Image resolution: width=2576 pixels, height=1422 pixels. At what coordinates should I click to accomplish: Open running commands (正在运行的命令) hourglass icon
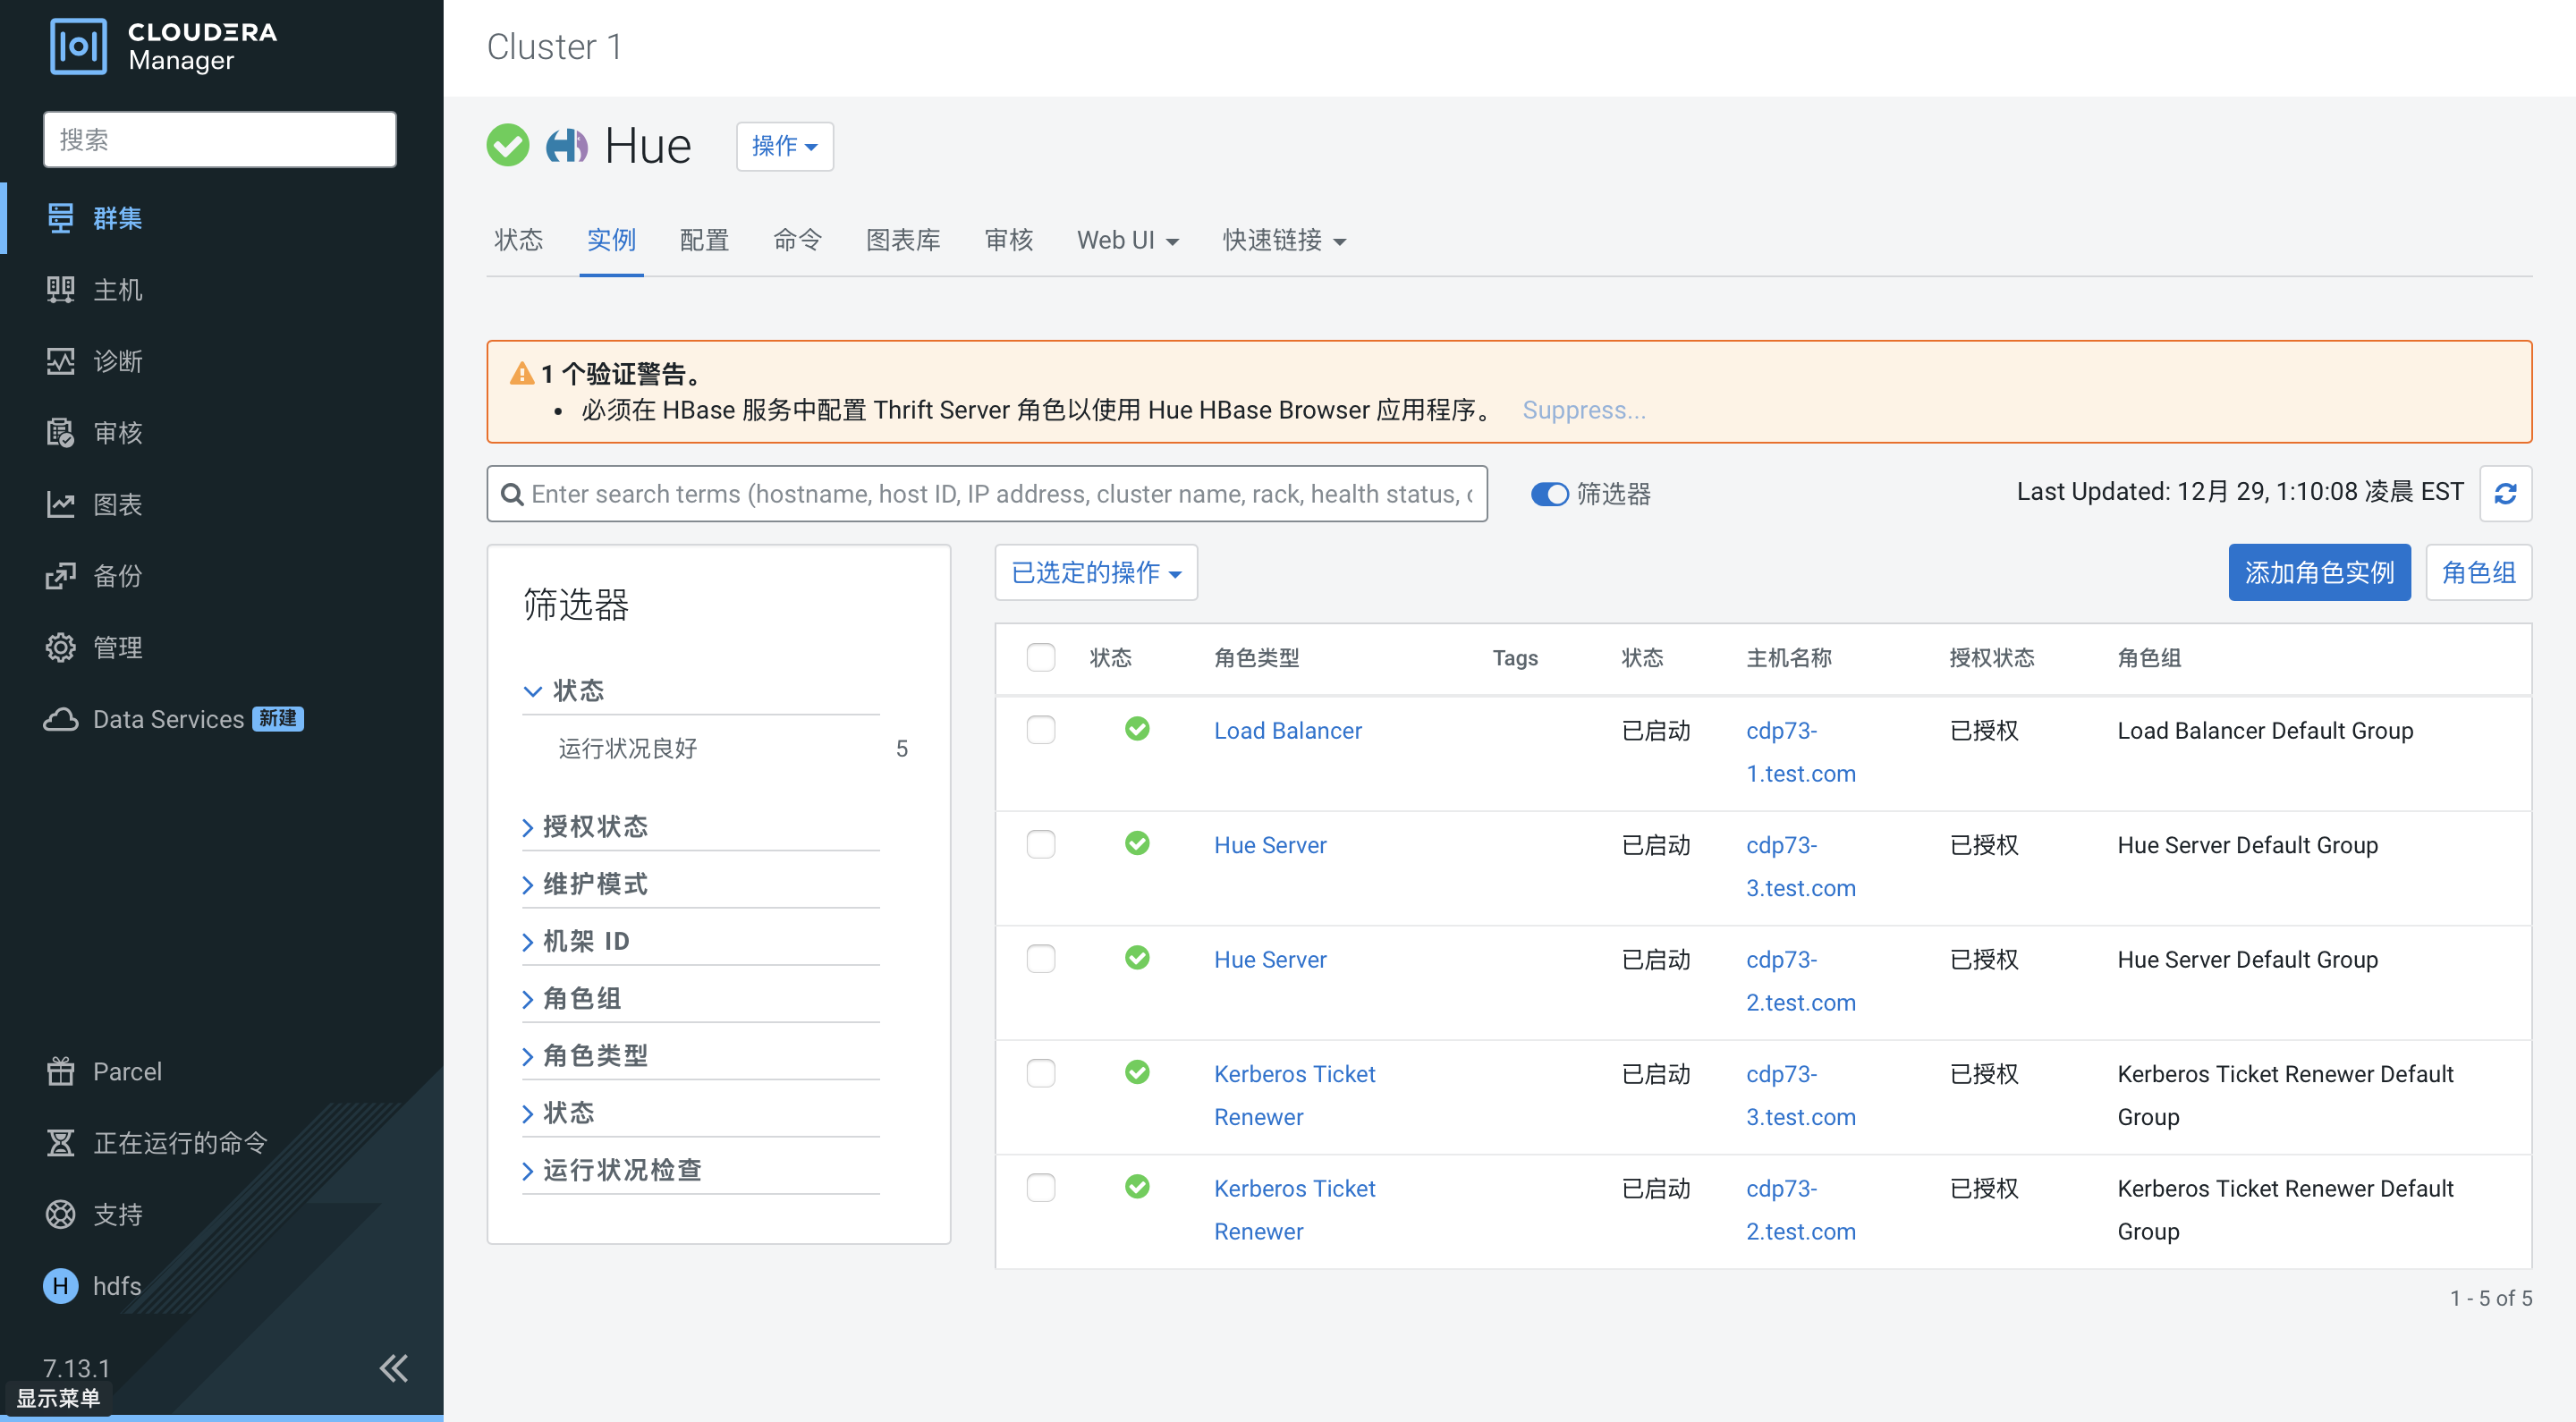click(60, 1142)
